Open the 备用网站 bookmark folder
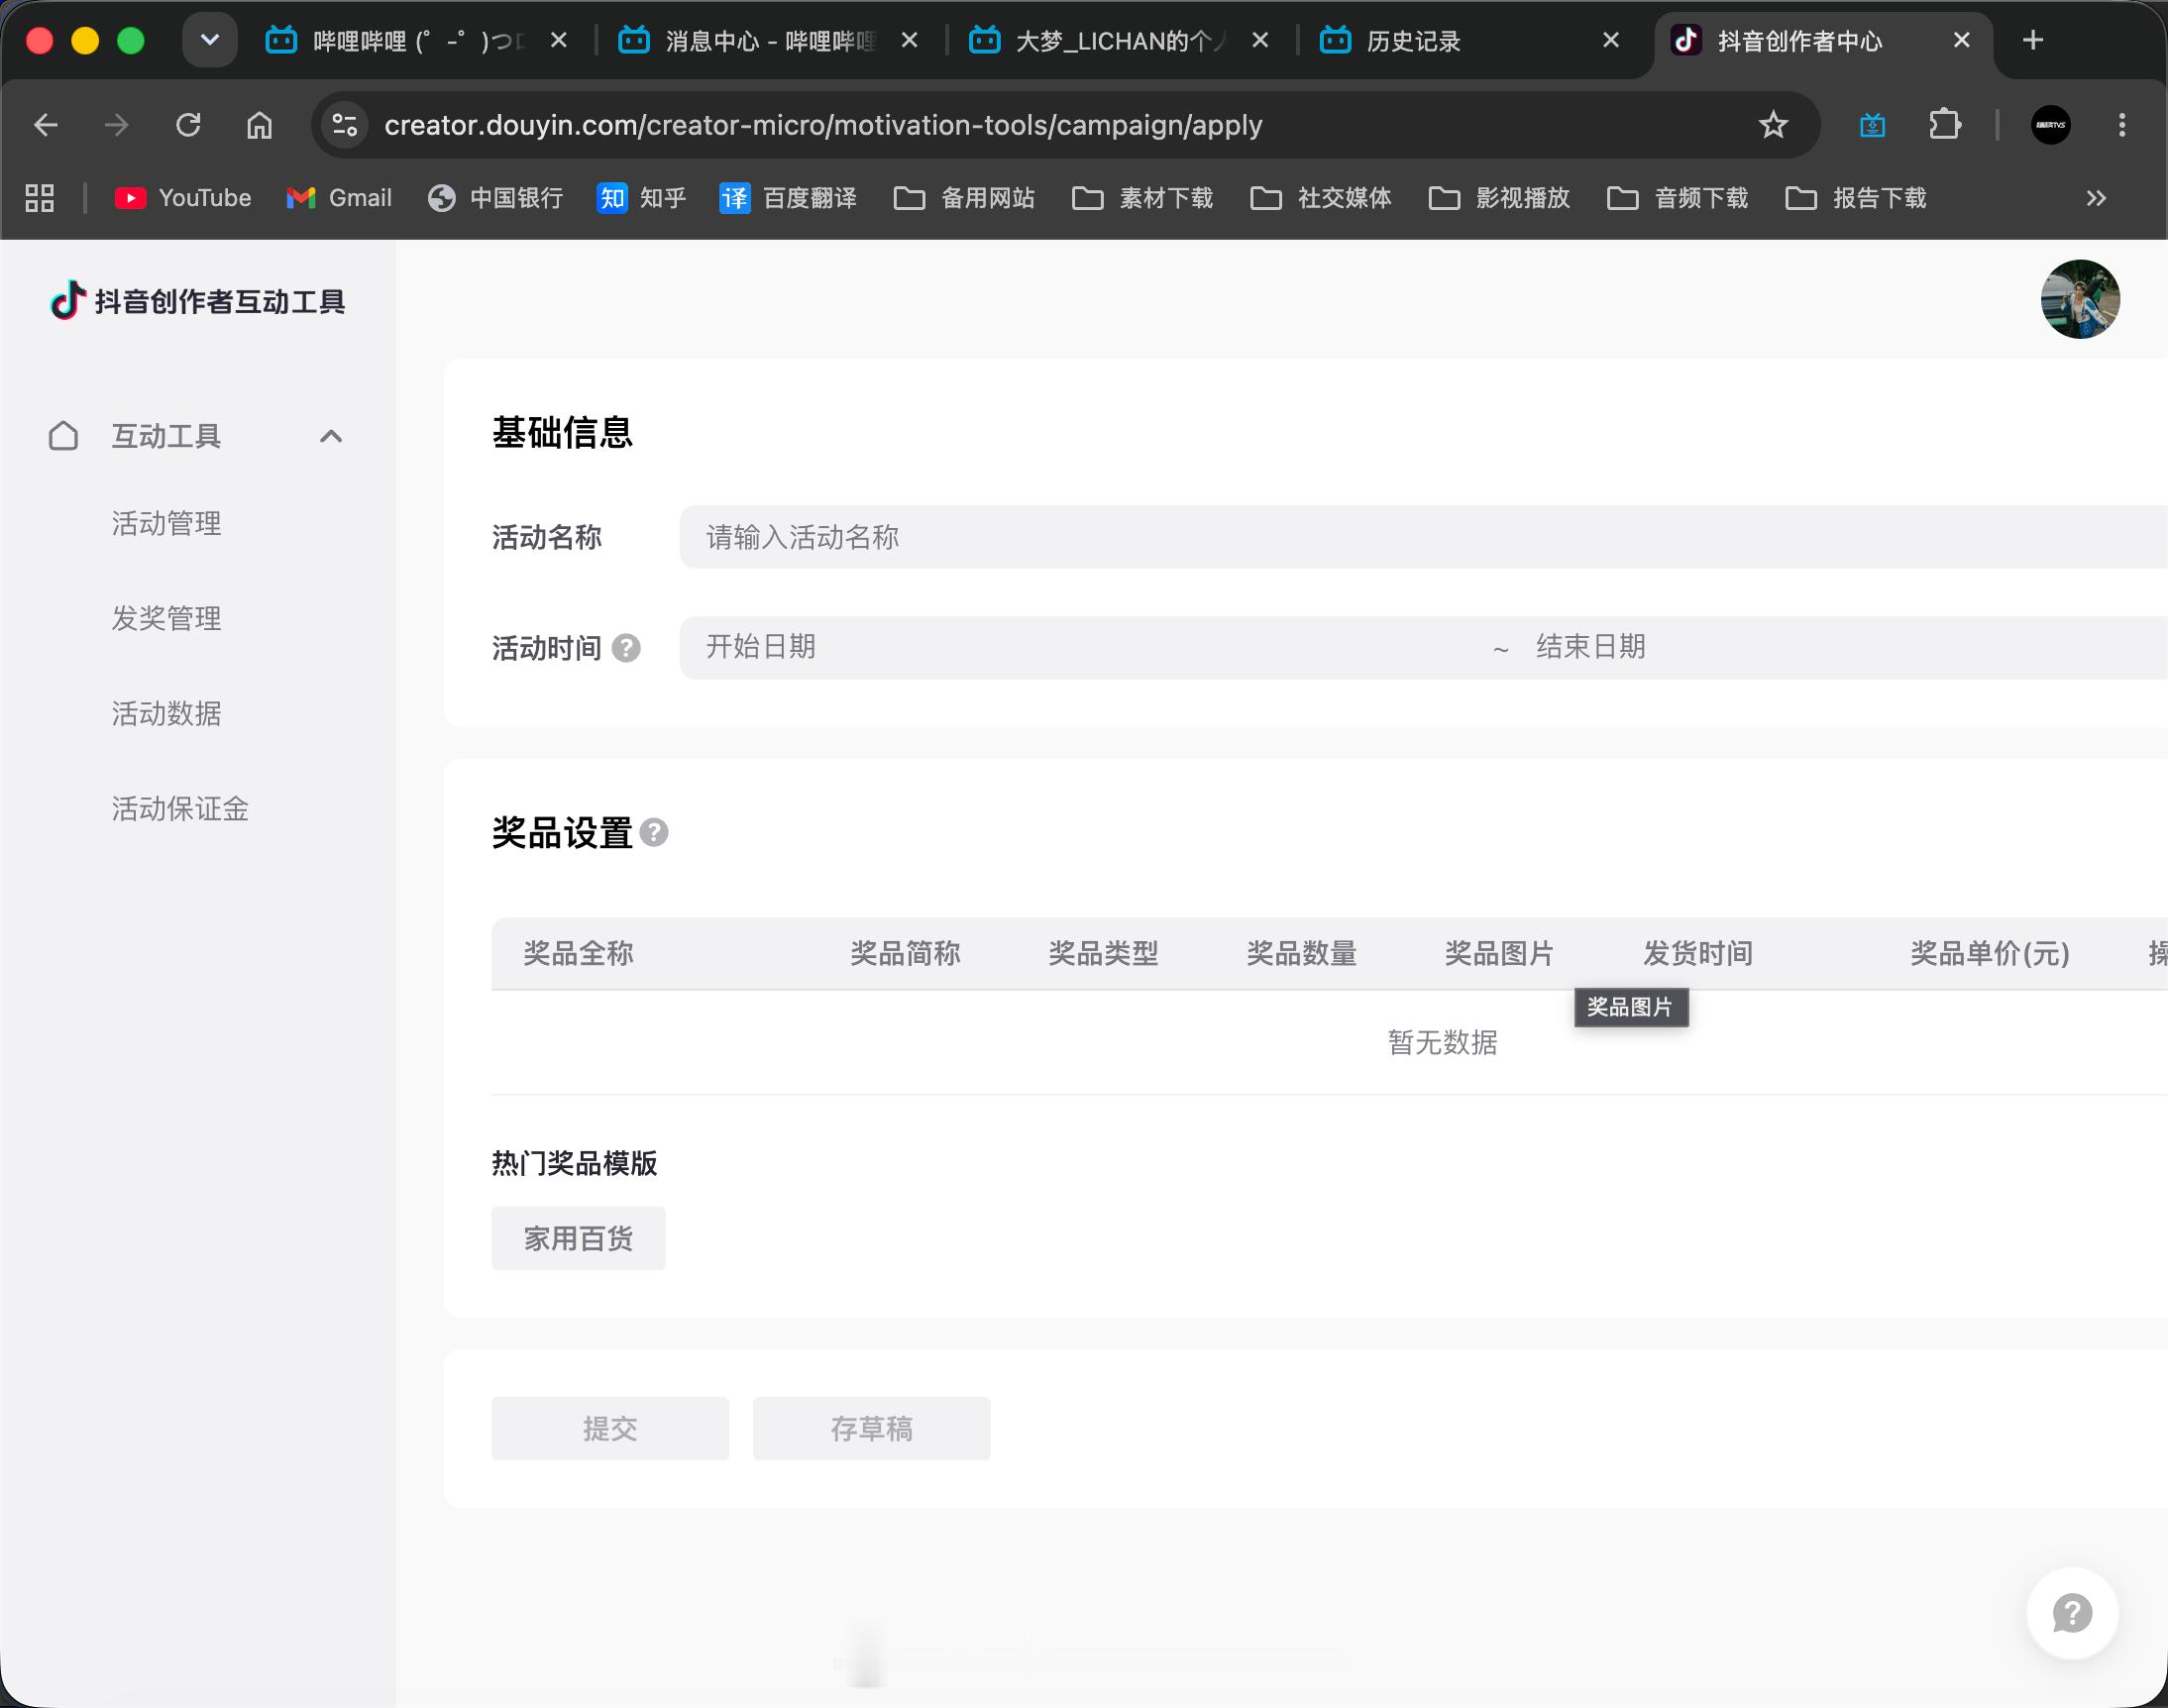This screenshot has width=2168, height=1708. [965, 198]
